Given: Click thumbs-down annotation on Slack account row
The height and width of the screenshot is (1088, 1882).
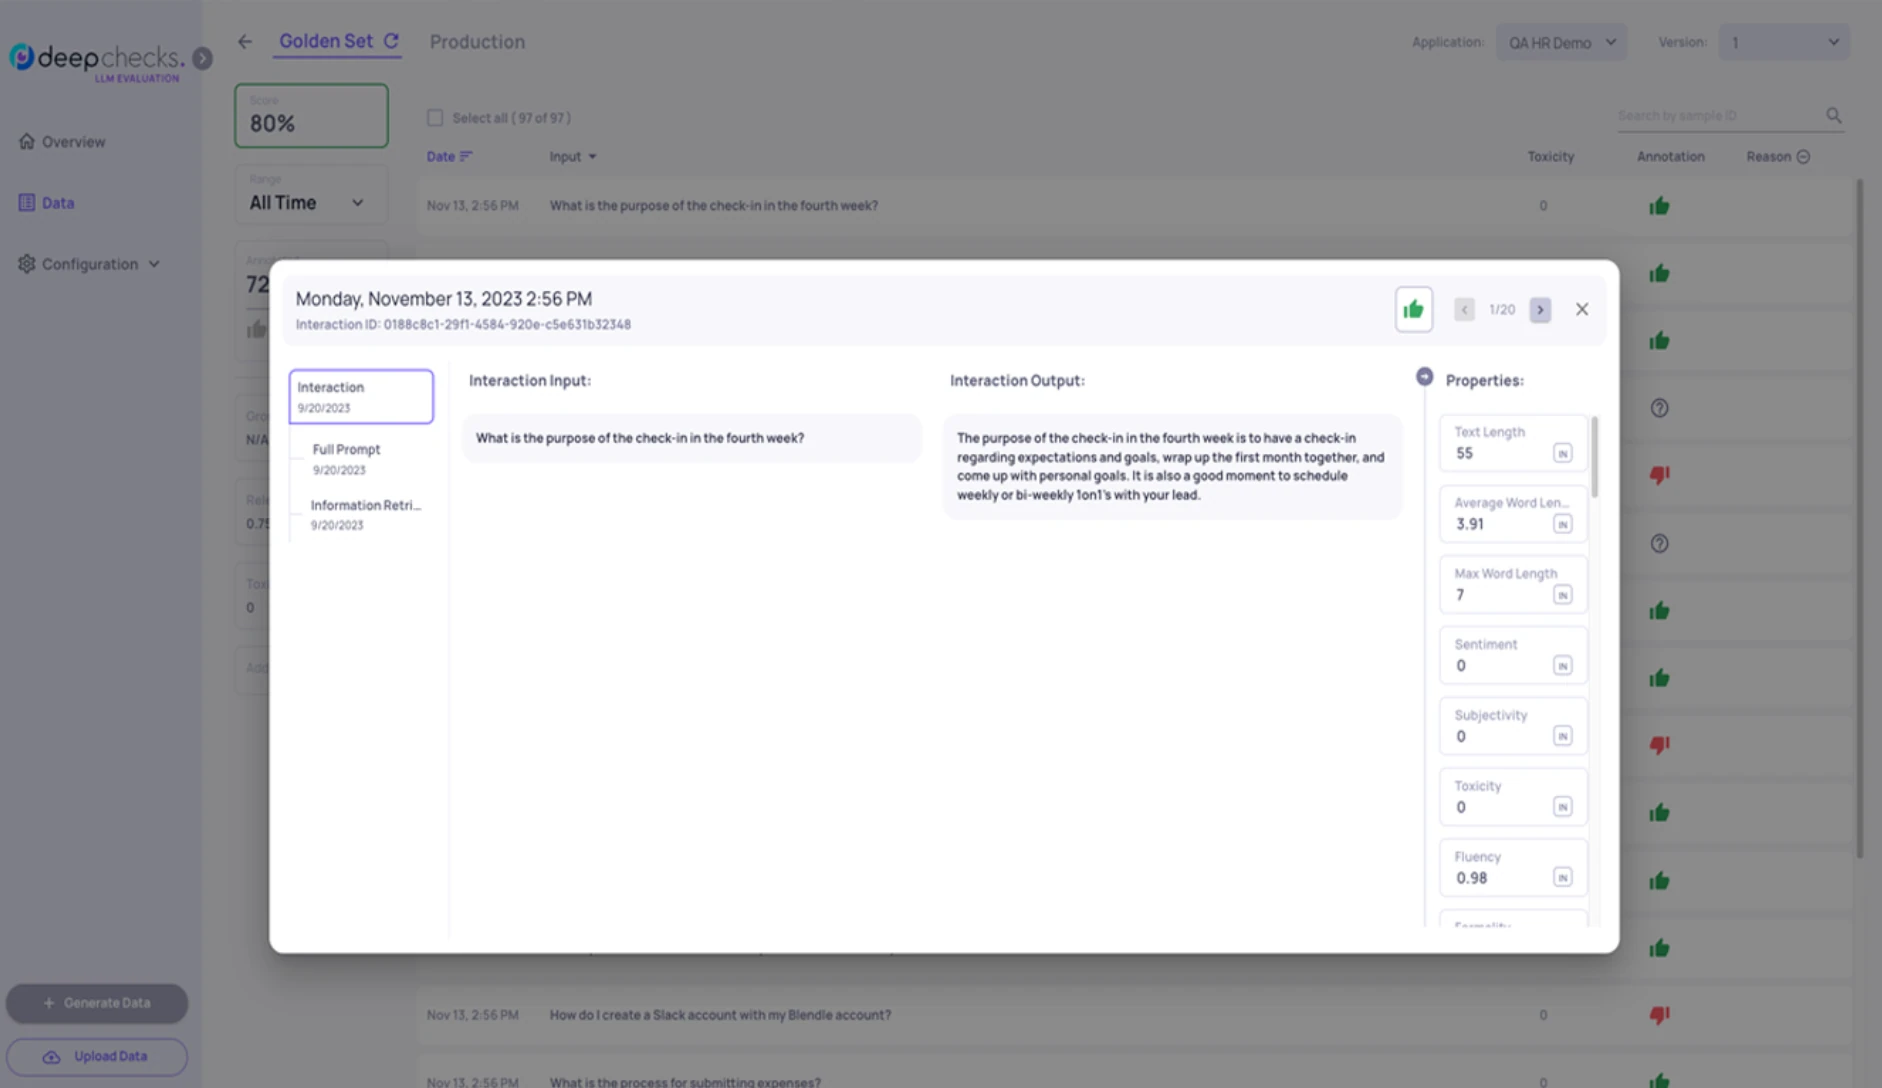Looking at the screenshot, I should [x=1659, y=1015].
